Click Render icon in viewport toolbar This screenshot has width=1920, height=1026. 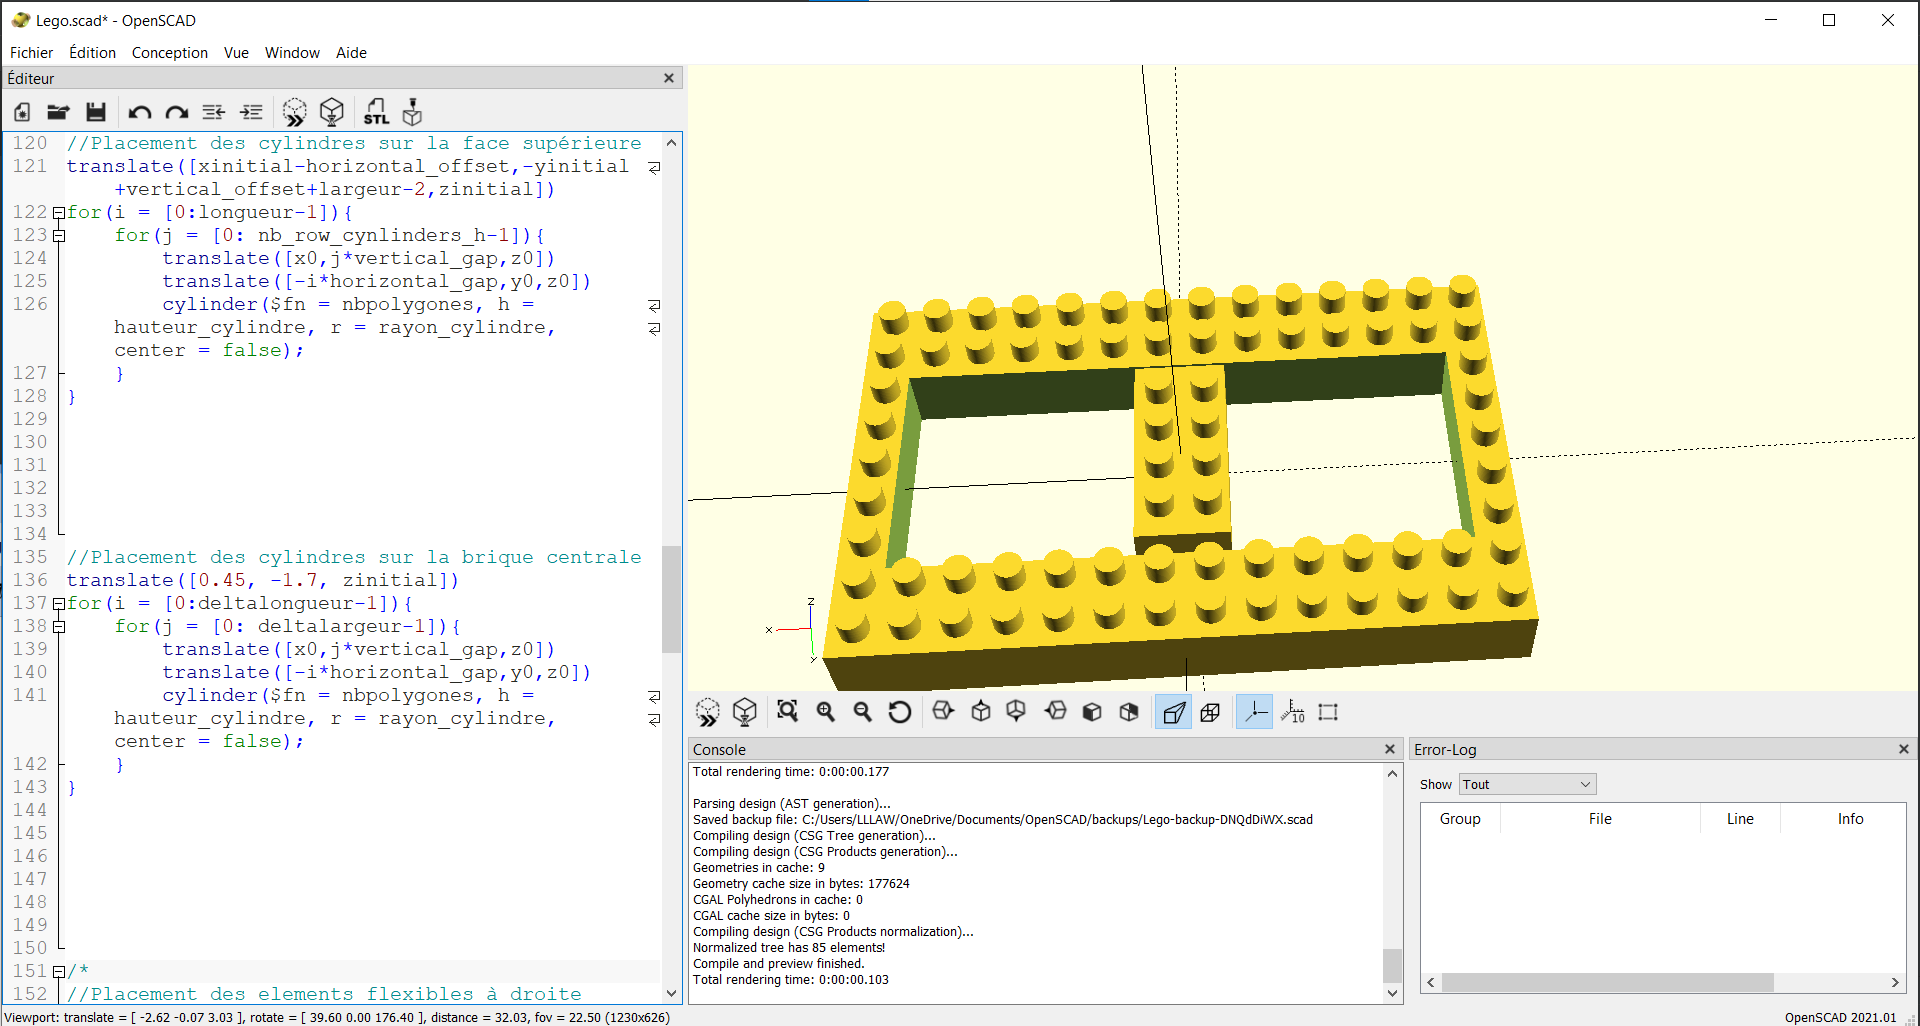745,712
